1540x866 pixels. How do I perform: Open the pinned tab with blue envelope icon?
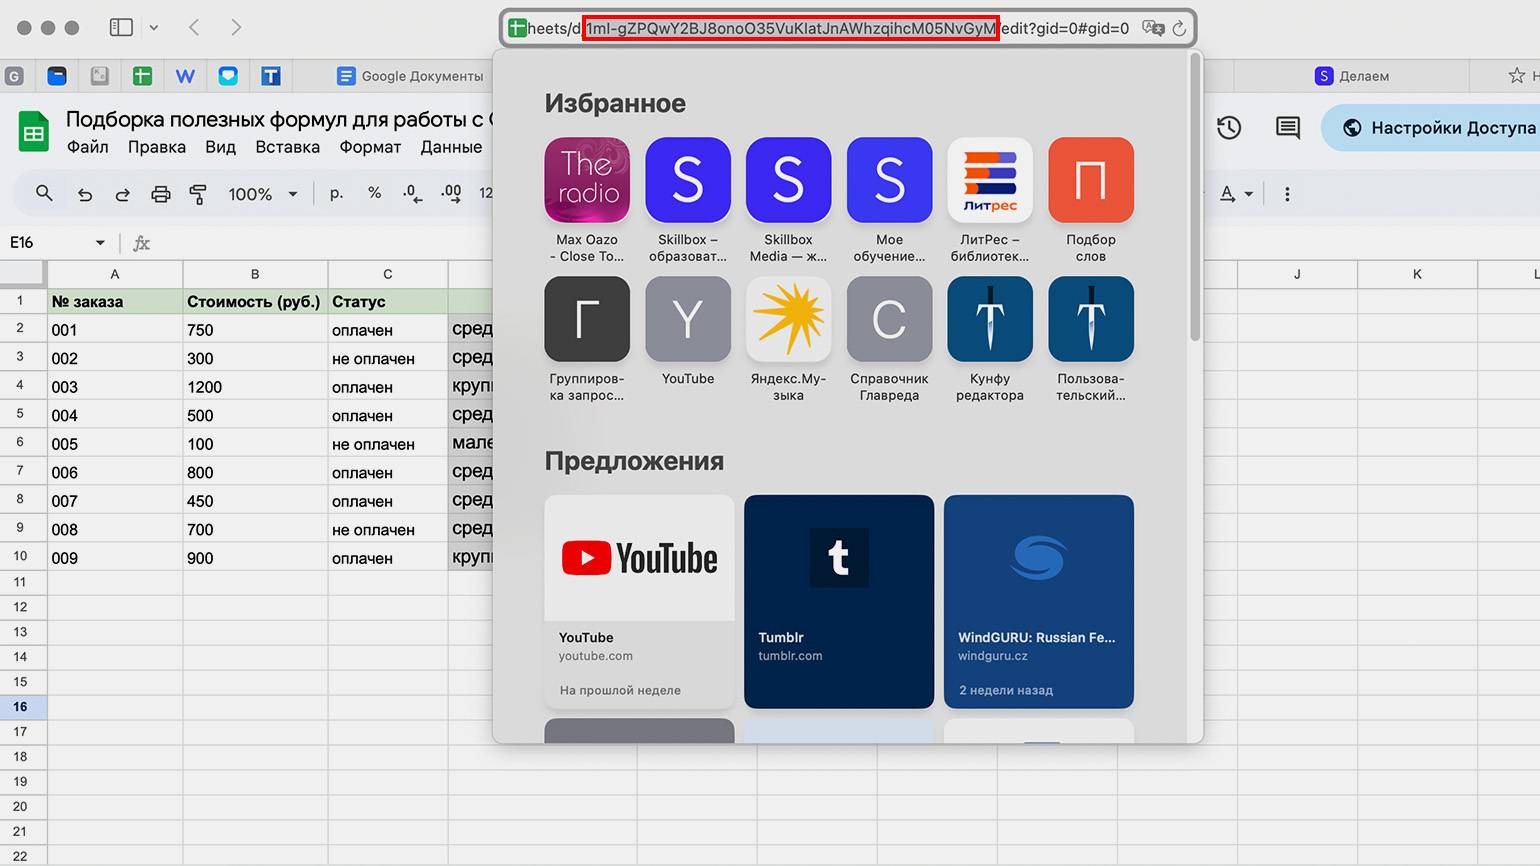pyautogui.click(x=228, y=76)
